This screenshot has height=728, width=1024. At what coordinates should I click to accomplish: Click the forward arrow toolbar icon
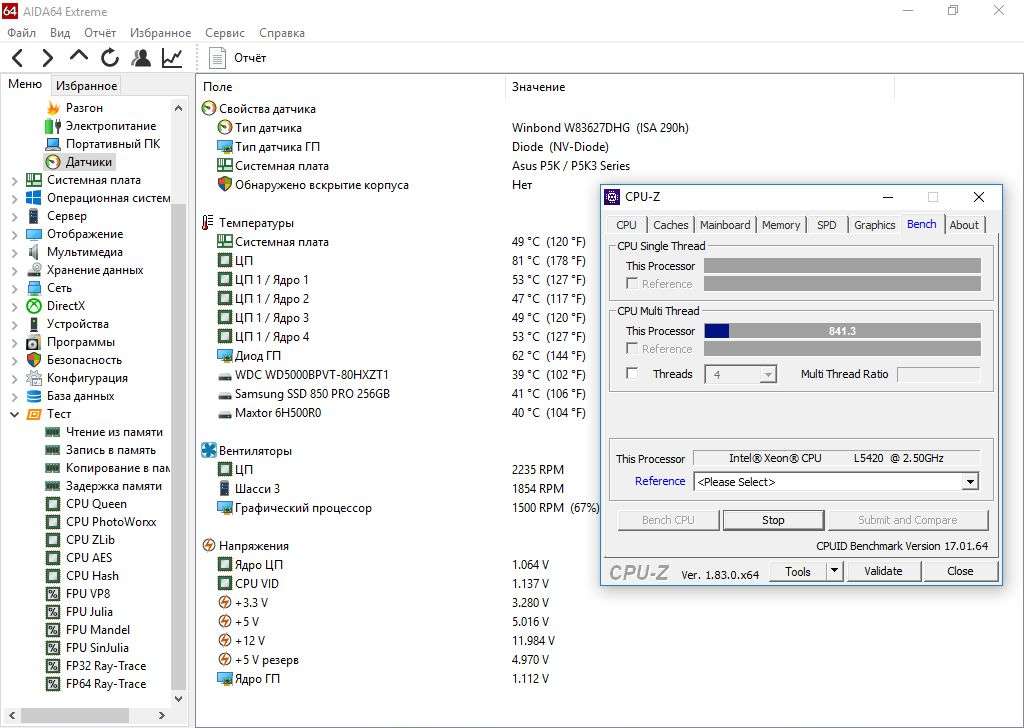pyautogui.click(x=47, y=58)
